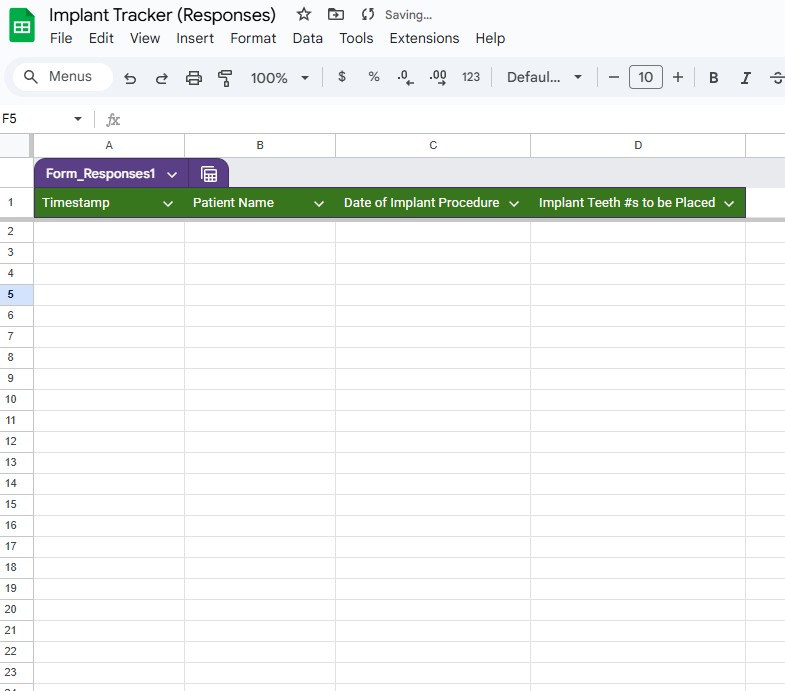Click the redo arrow icon
This screenshot has height=691, width=785.
pyautogui.click(x=162, y=78)
